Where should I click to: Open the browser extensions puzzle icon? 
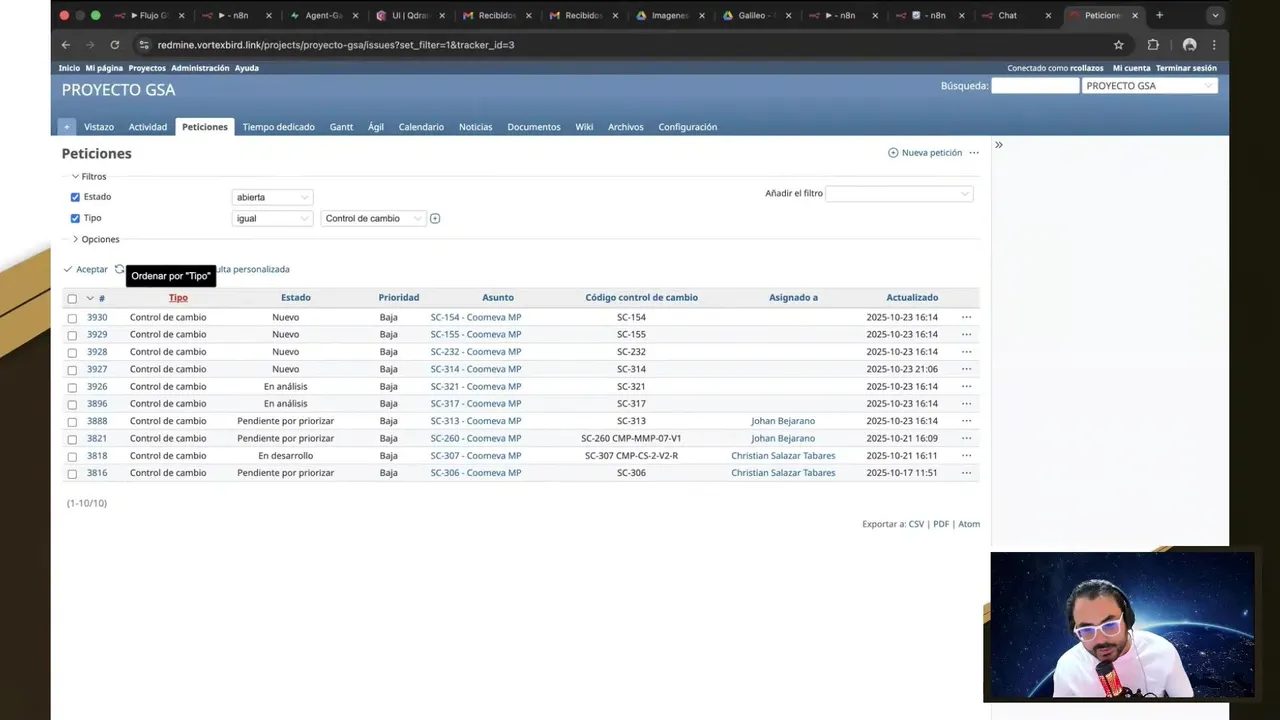click(1153, 45)
